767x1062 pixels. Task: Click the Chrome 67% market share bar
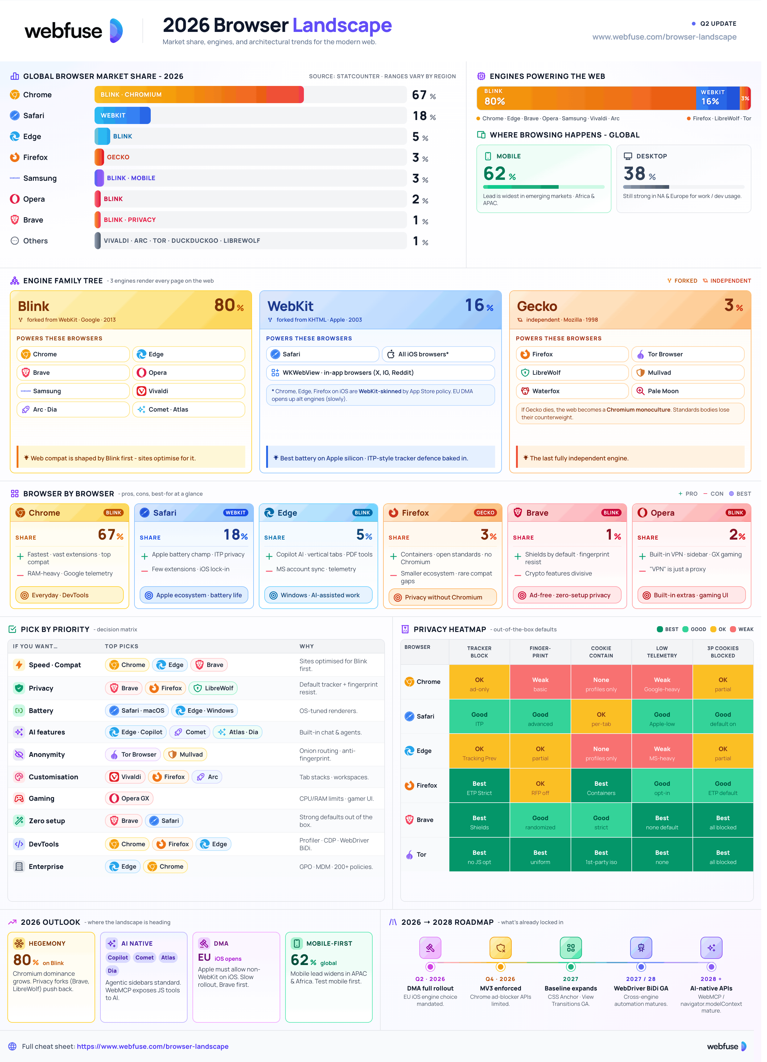[x=199, y=95]
